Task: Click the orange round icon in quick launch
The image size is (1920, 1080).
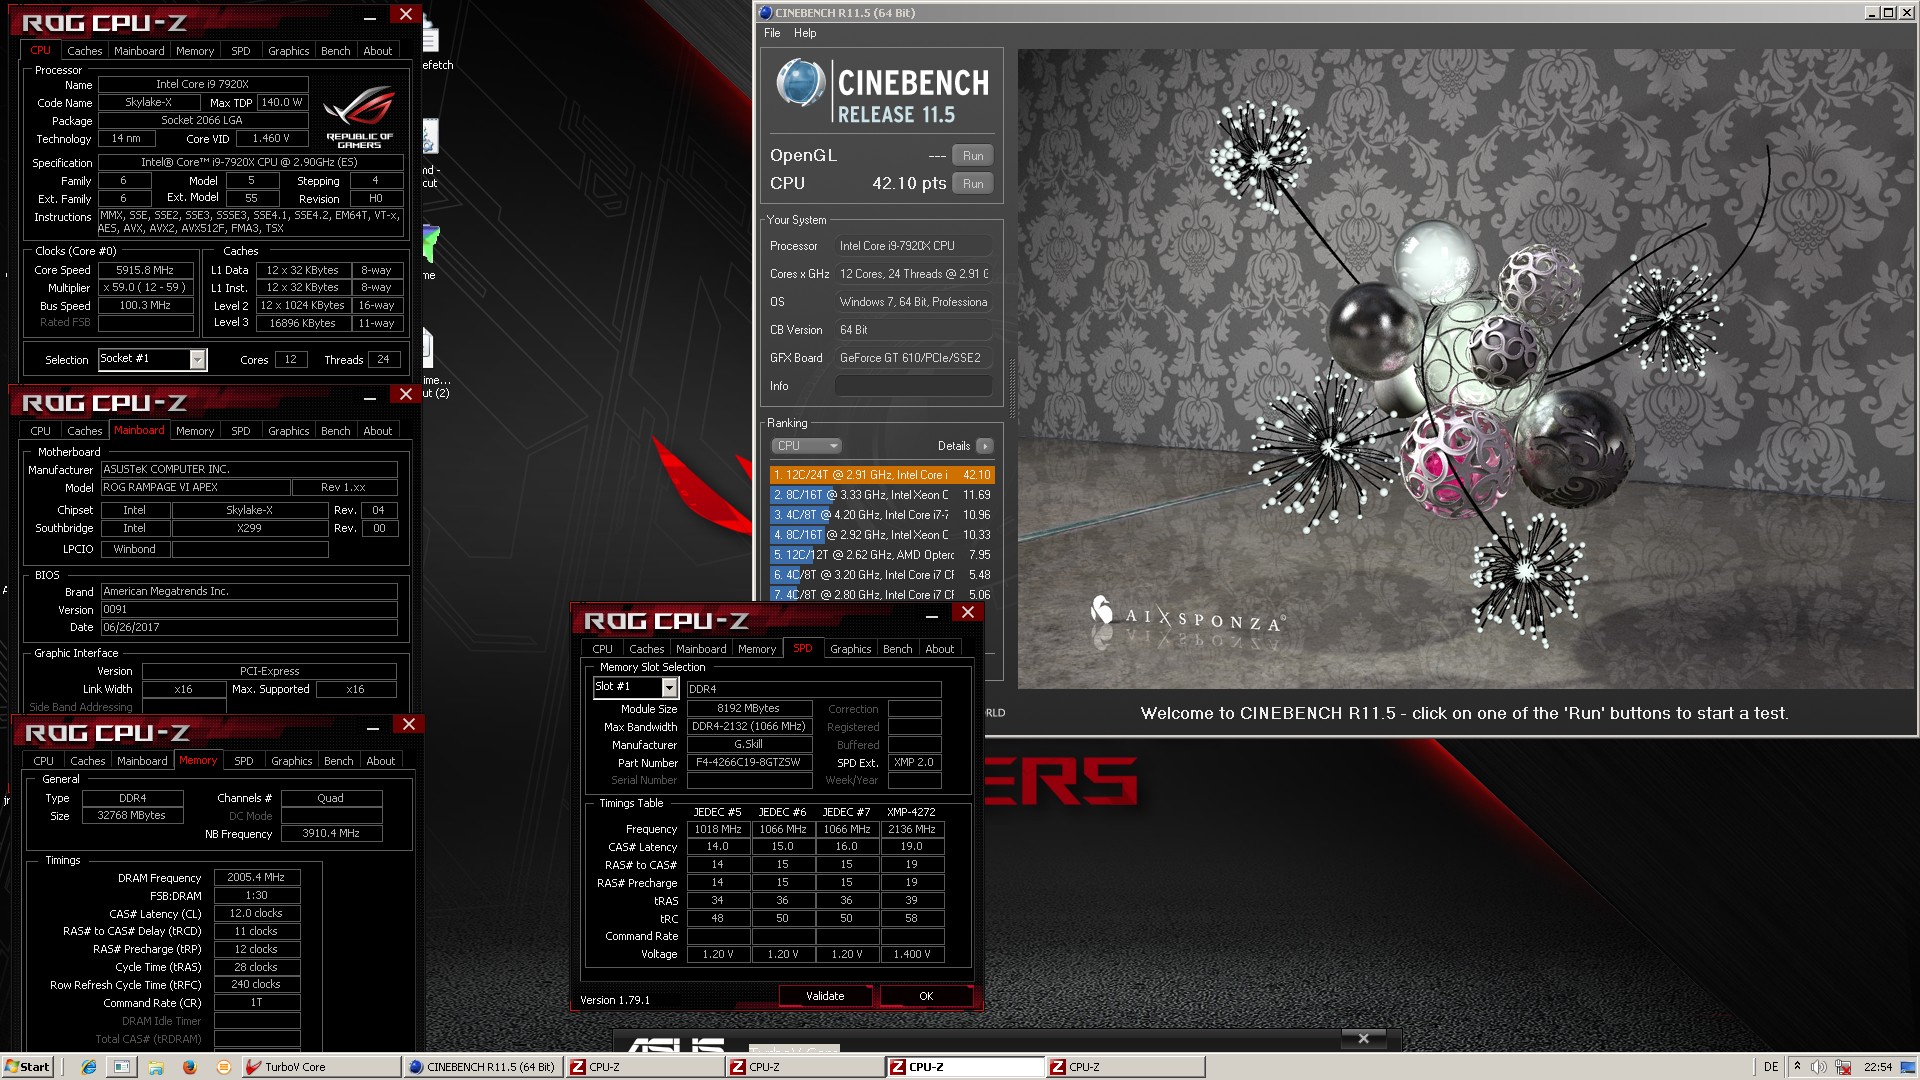Action: (223, 1067)
